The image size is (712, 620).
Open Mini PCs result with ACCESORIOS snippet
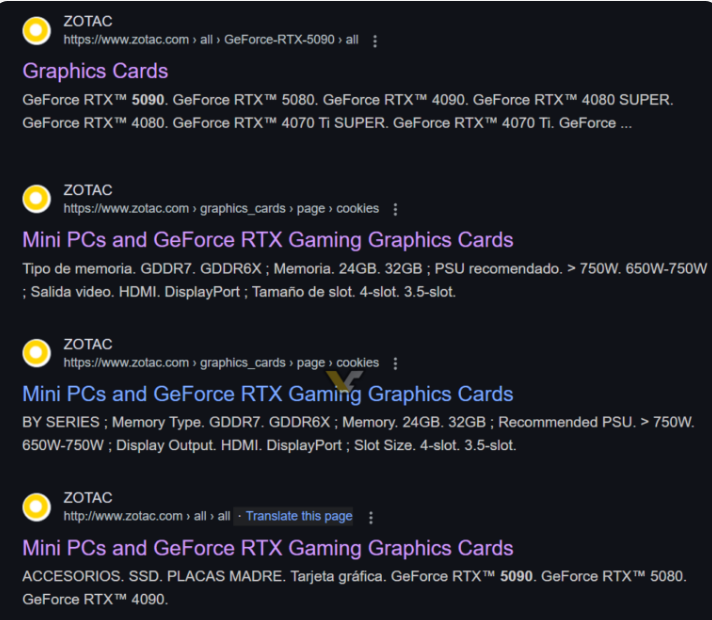268,547
